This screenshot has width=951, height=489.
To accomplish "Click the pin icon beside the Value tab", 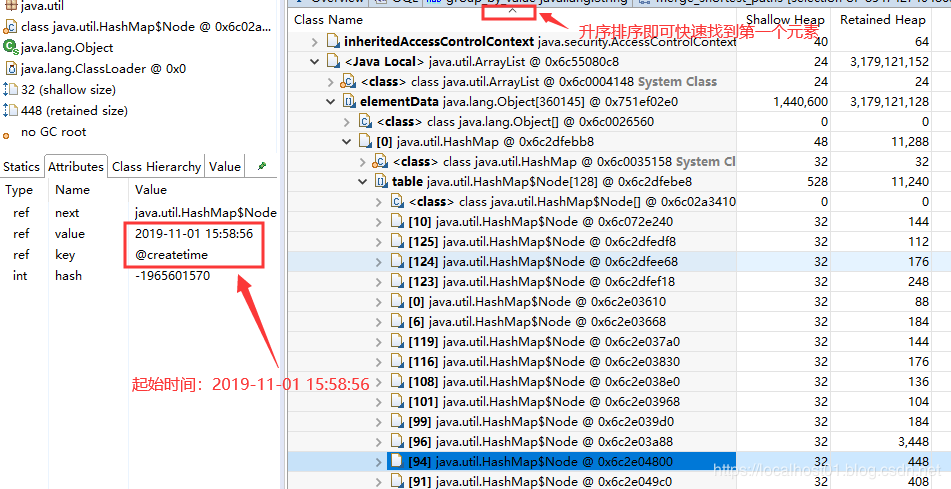I will pyautogui.click(x=262, y=166).
